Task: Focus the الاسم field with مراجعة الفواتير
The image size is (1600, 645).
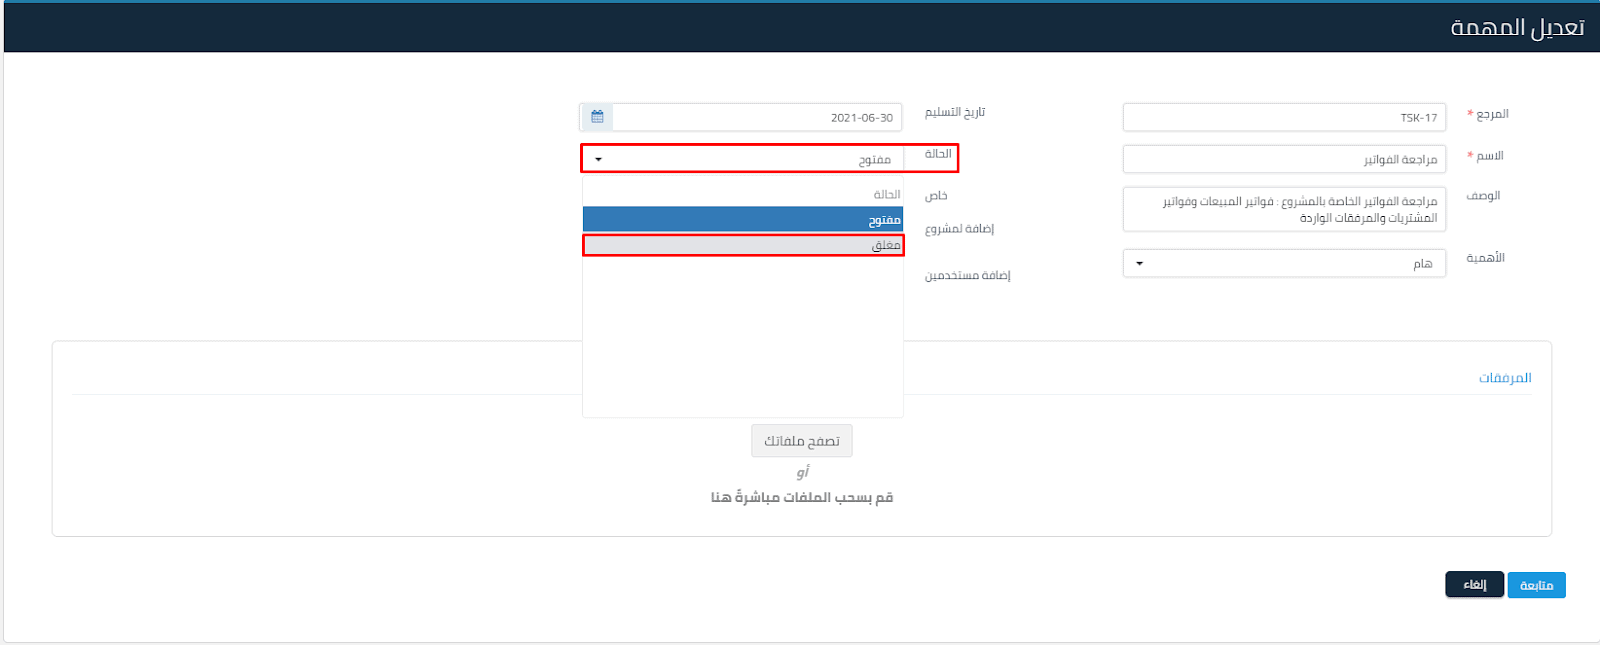Action: (1284, 159)
